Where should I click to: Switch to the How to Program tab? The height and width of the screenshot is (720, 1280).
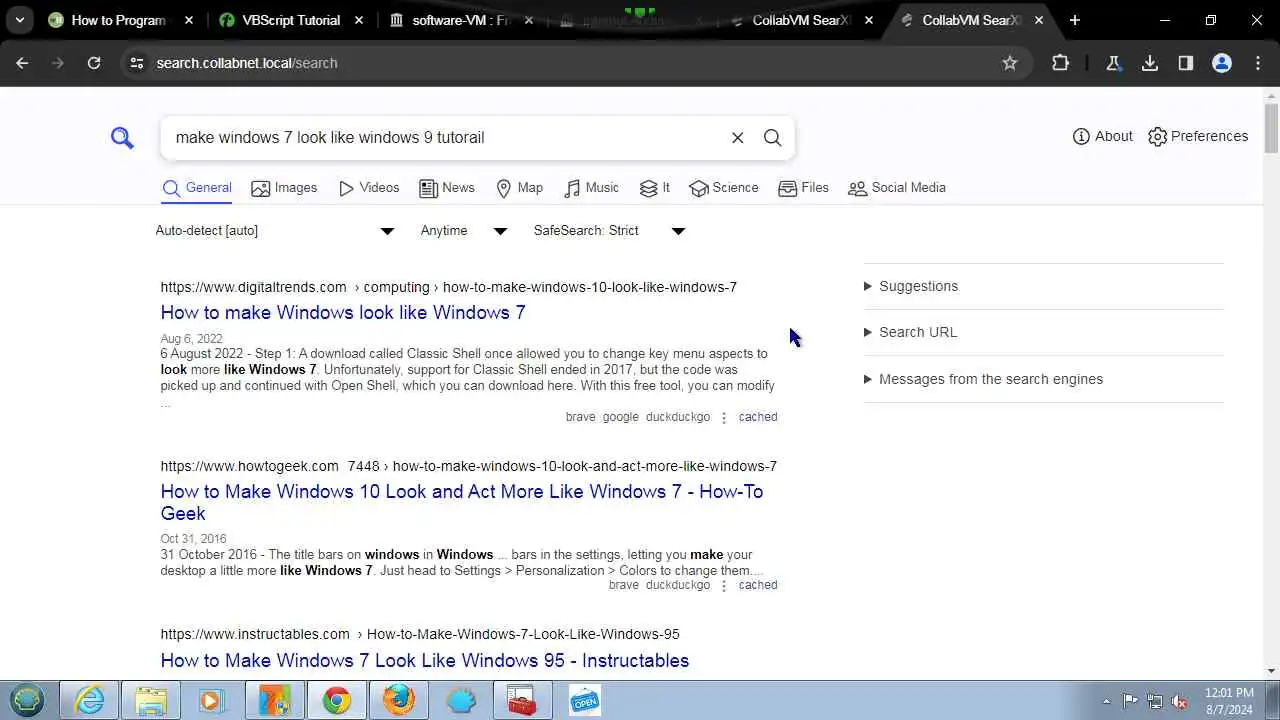pyautogui.click(x=118, y=20)
